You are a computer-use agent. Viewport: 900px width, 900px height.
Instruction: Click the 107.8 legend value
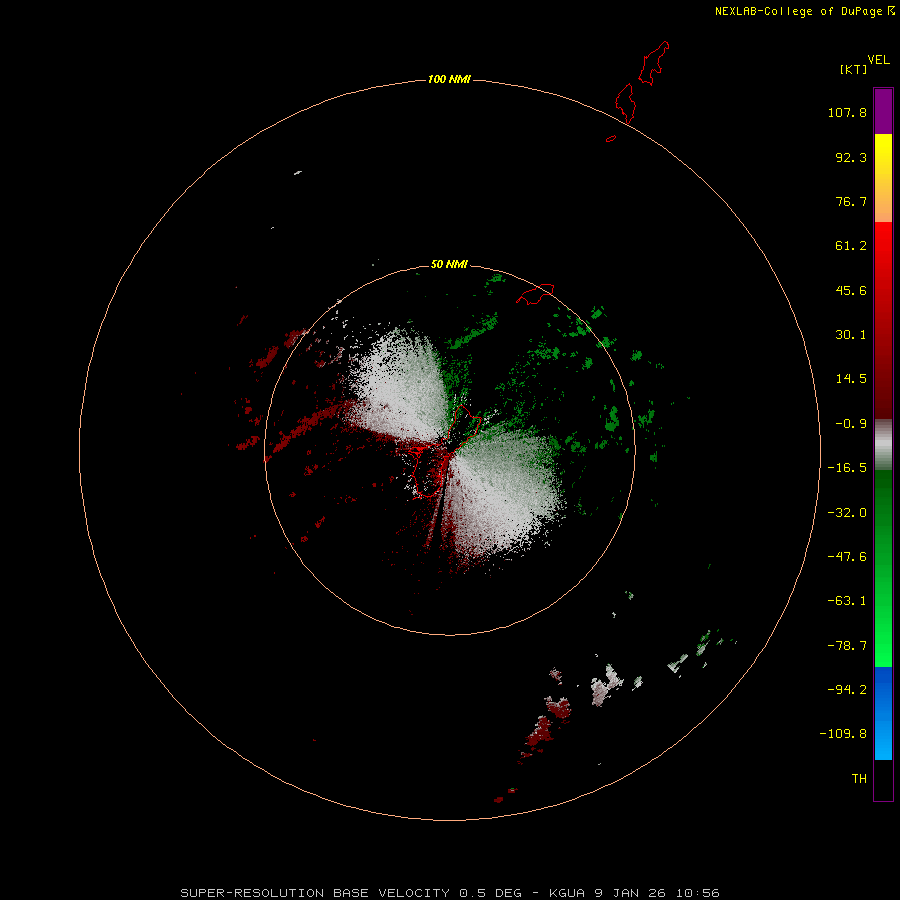[847, 112]
